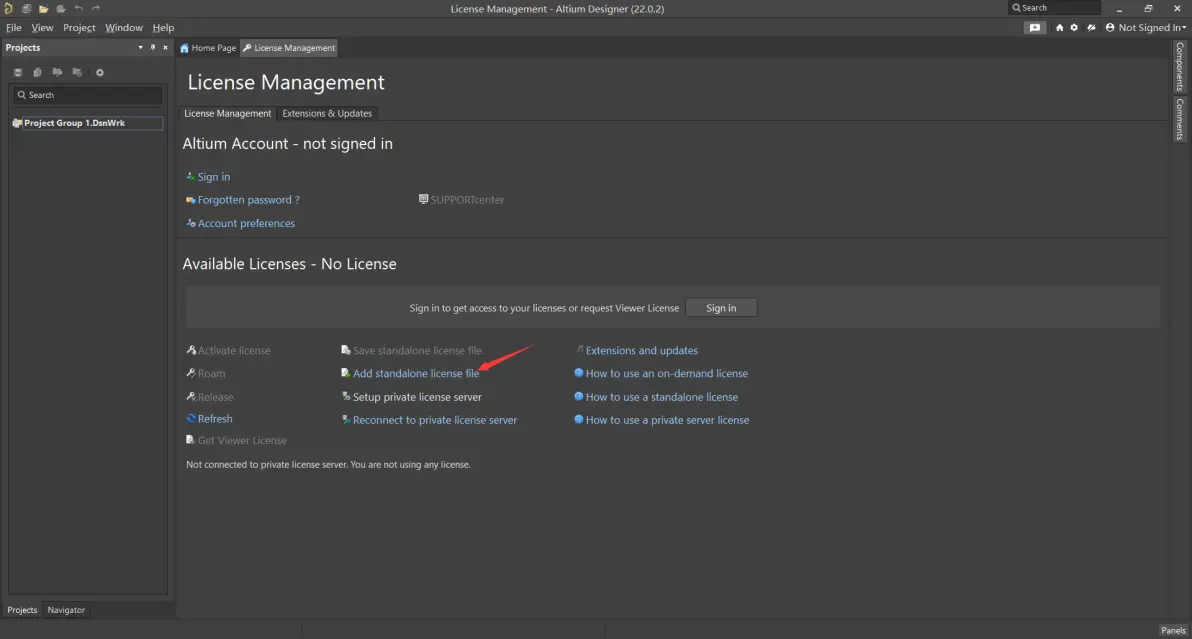Click the Redo arrow in title bar

click(96, 8)
